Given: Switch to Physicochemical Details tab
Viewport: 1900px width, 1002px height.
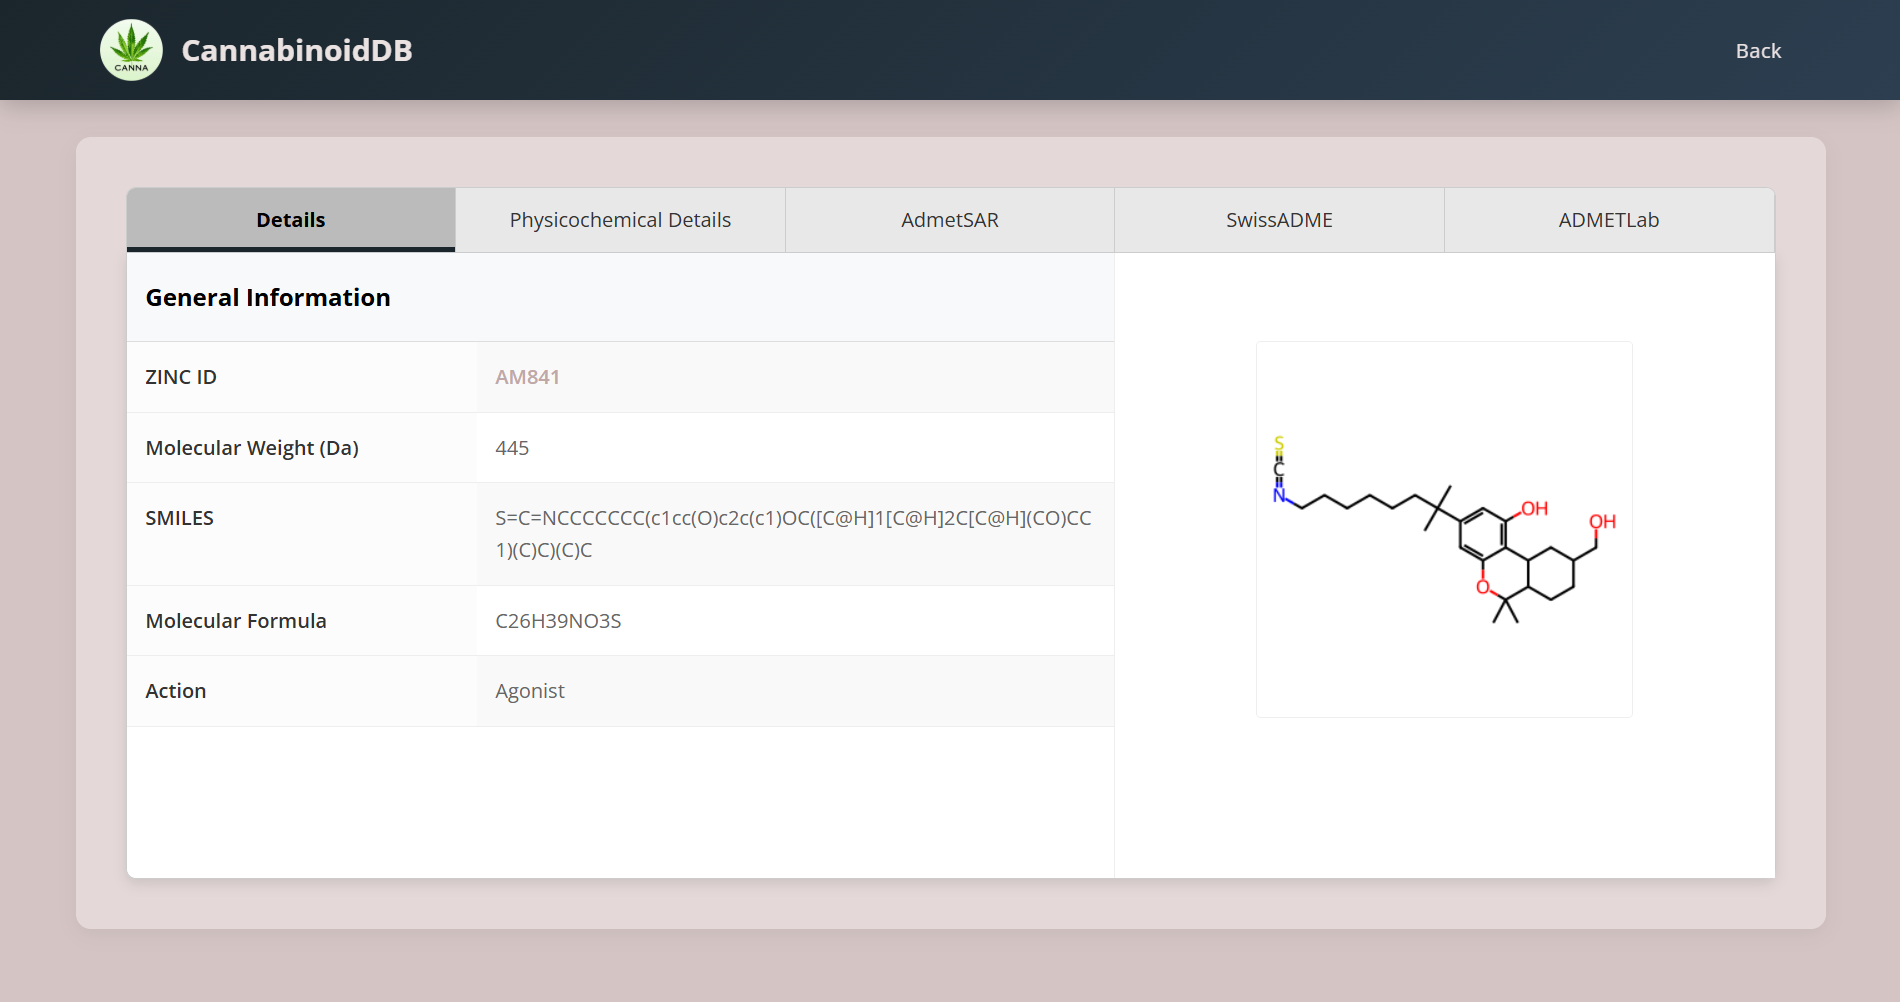Looking at the screenshot, I should 620,220.
